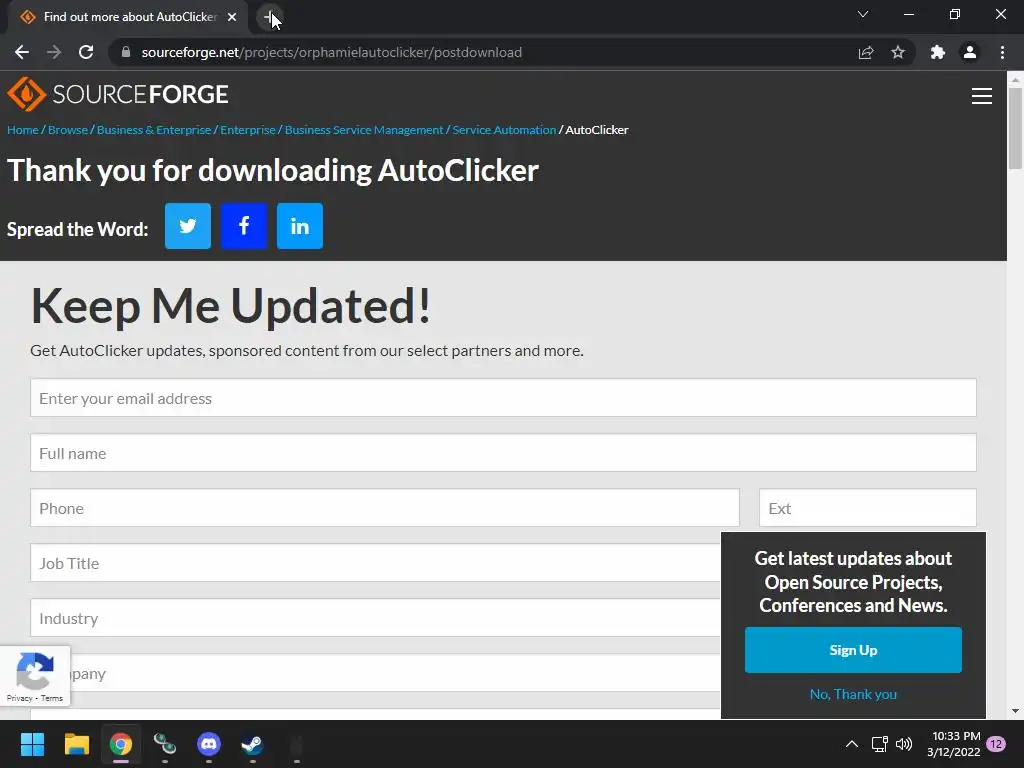Open reCAPTCHA Terms link
This screenshot has width=1024, height=768.
click(x=52, y=698)
